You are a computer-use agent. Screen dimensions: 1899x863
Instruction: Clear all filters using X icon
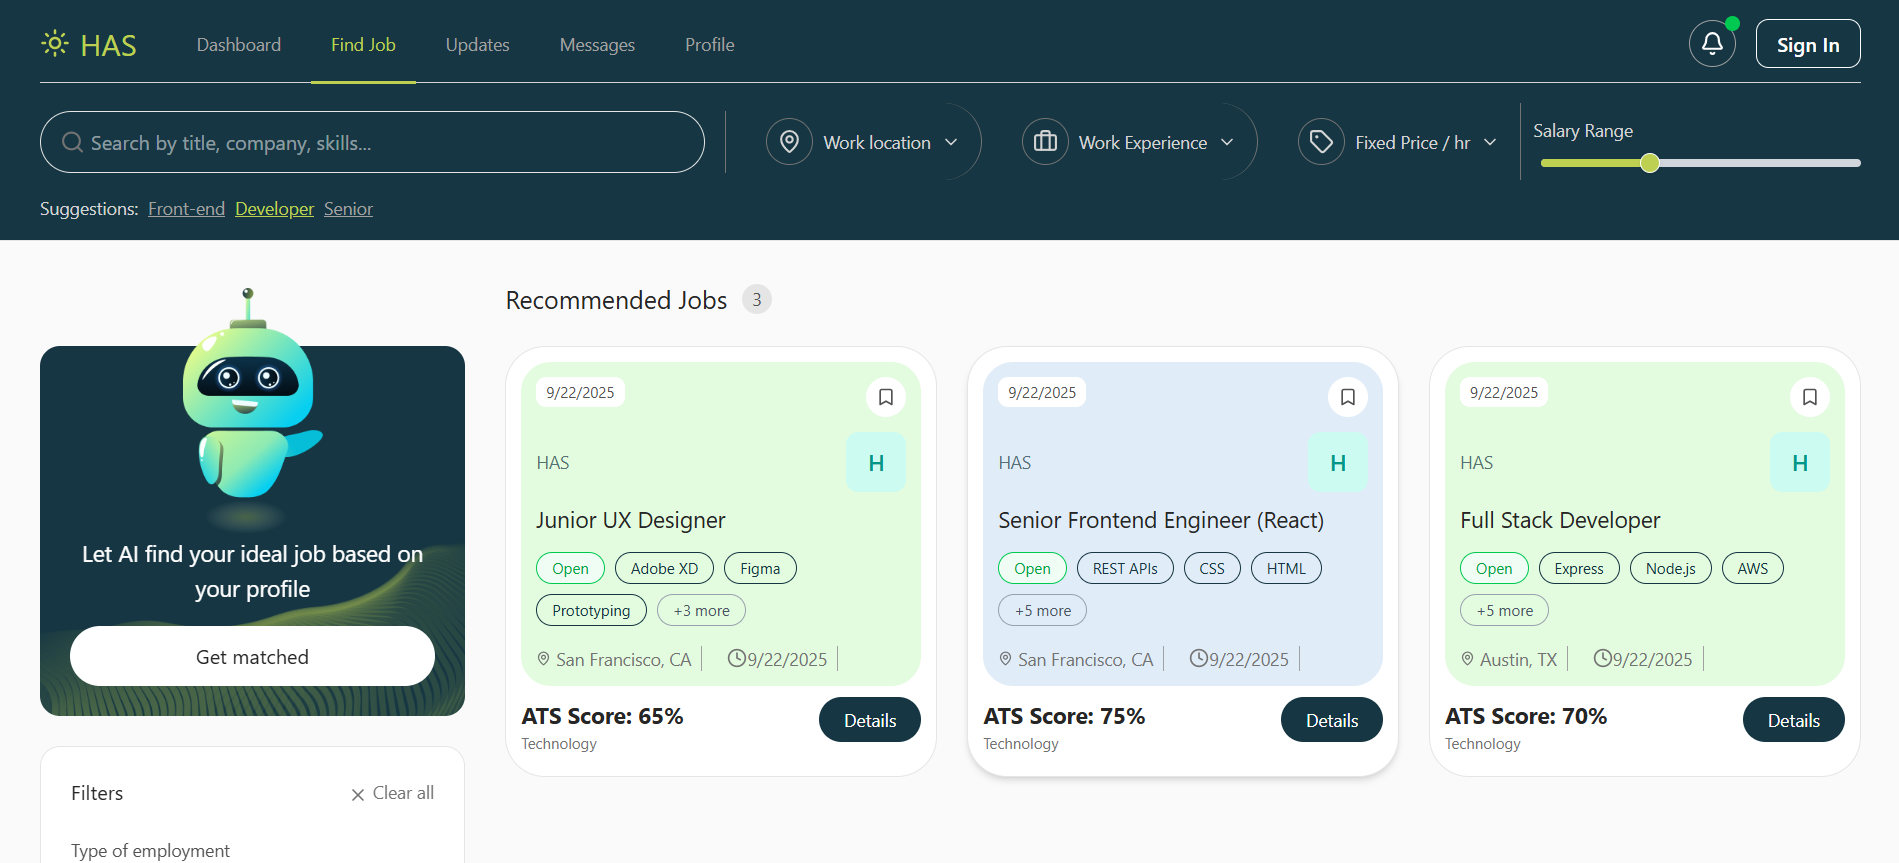pyautogui.click(x=357, y=794)
